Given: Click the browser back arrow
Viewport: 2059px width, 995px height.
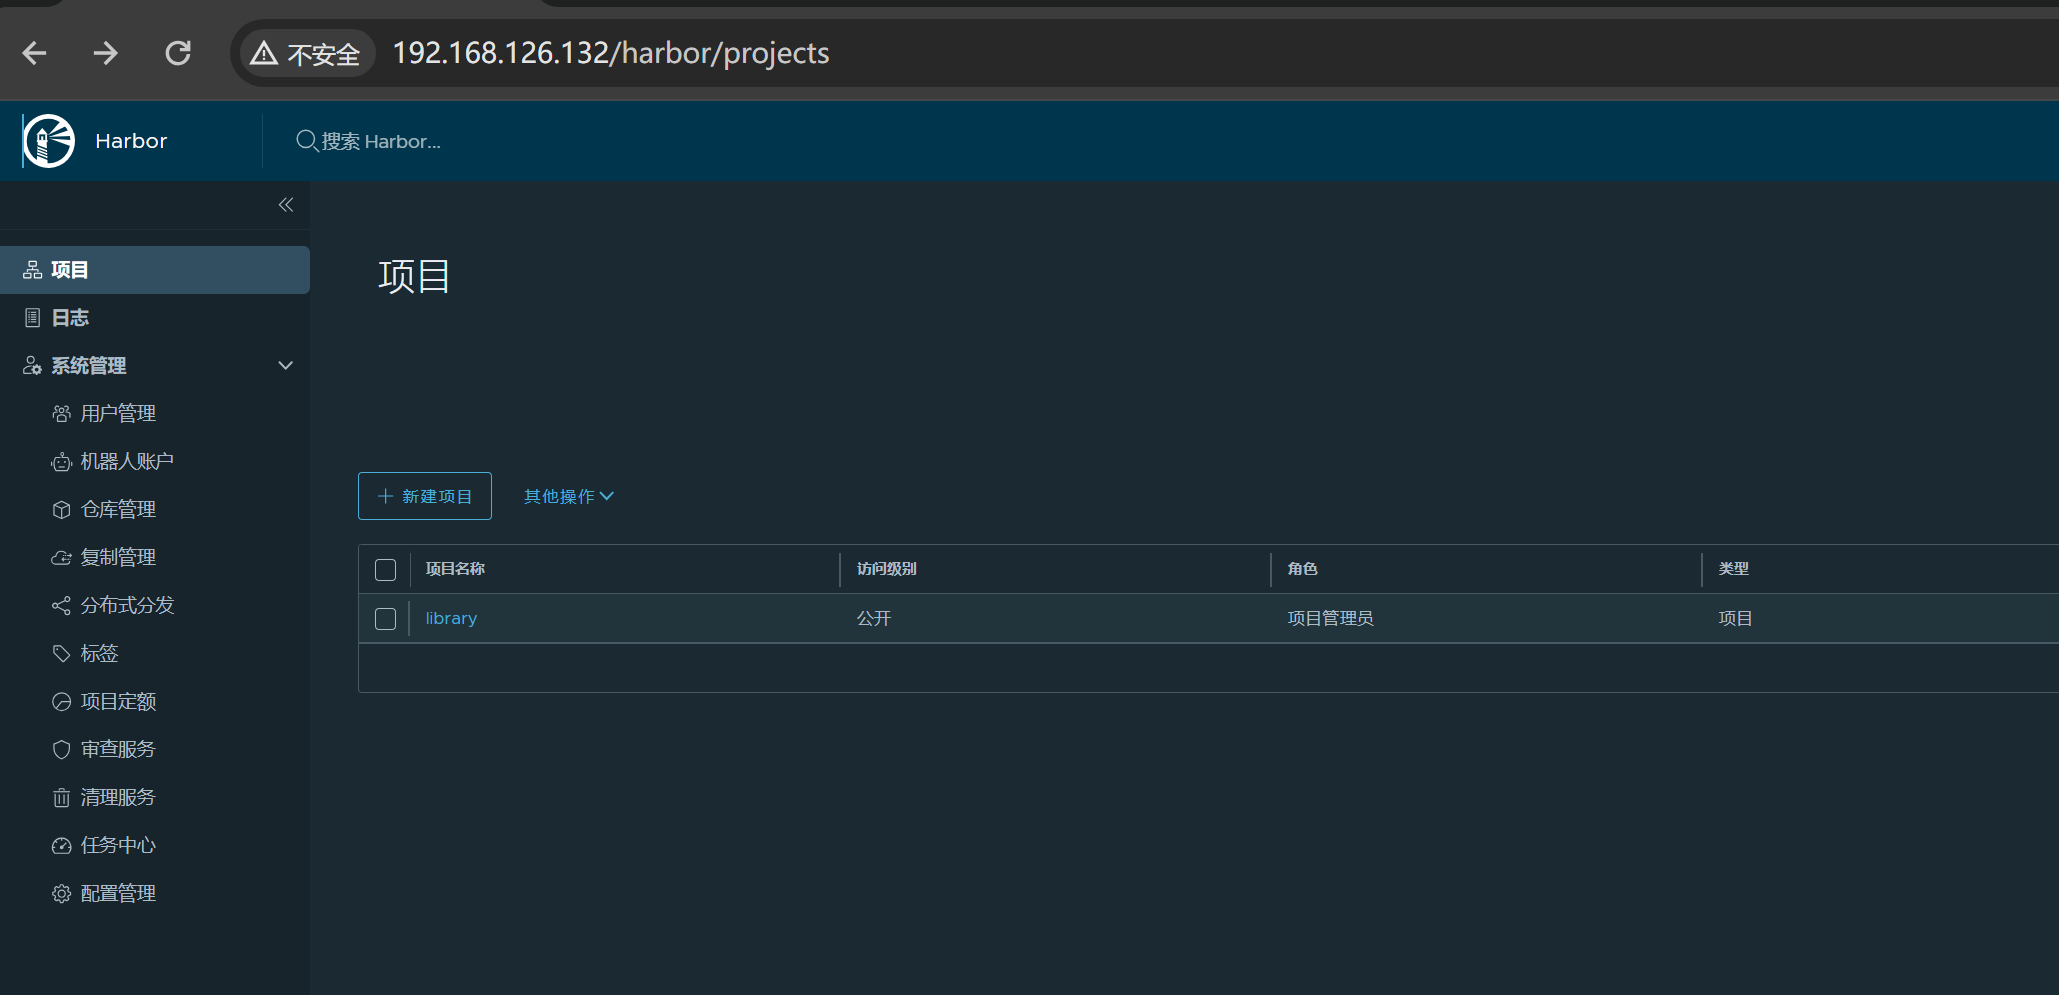Looking at the screenshot, I should [35, 53].
